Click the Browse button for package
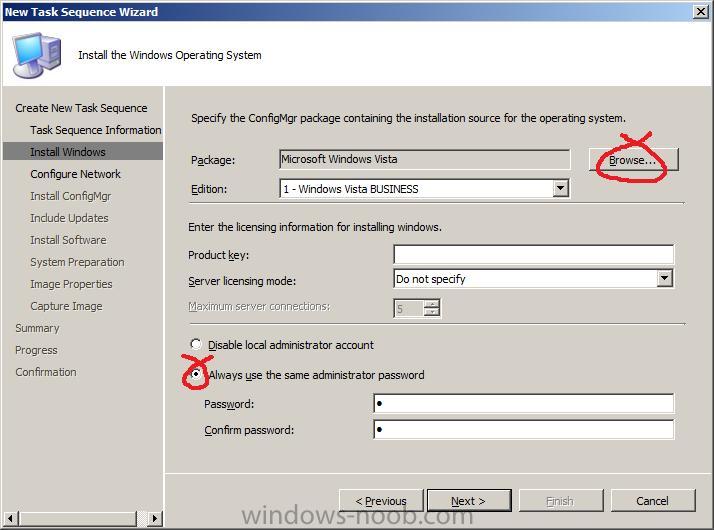Image resolution: width=714 pixels, height=530 pixels. pos(633,160)
